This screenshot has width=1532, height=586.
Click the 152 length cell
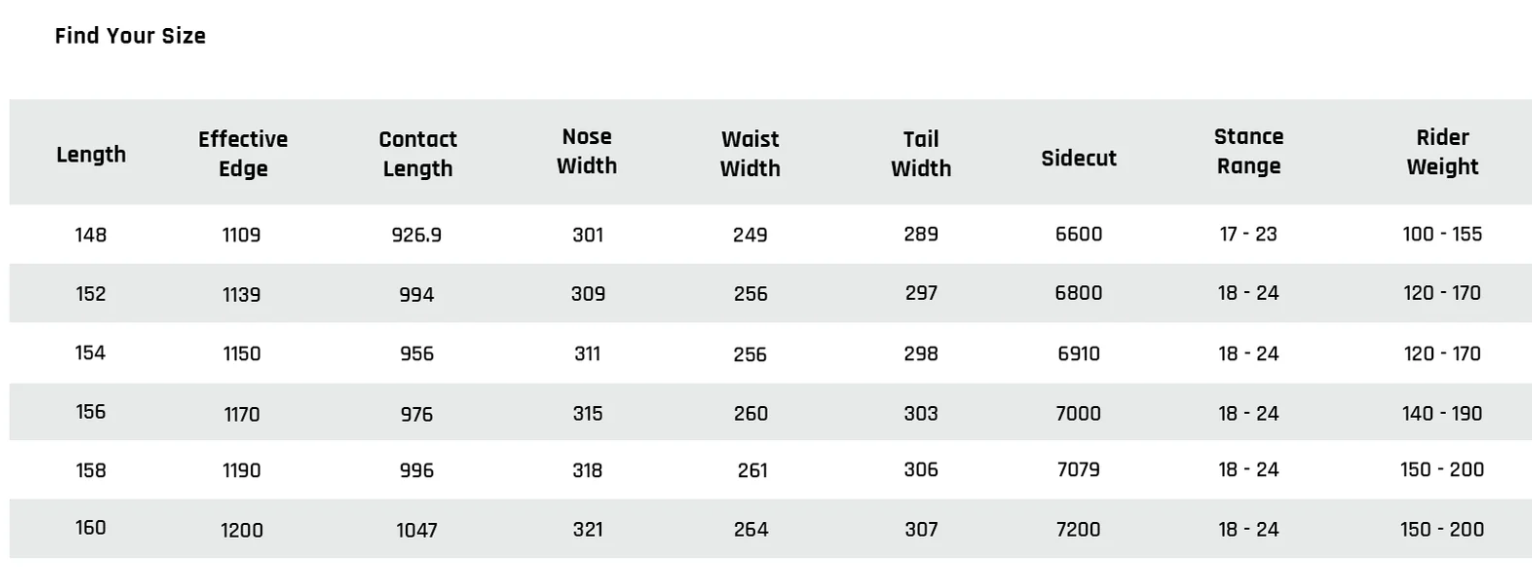pyautogui.click(x=91, y=294)
